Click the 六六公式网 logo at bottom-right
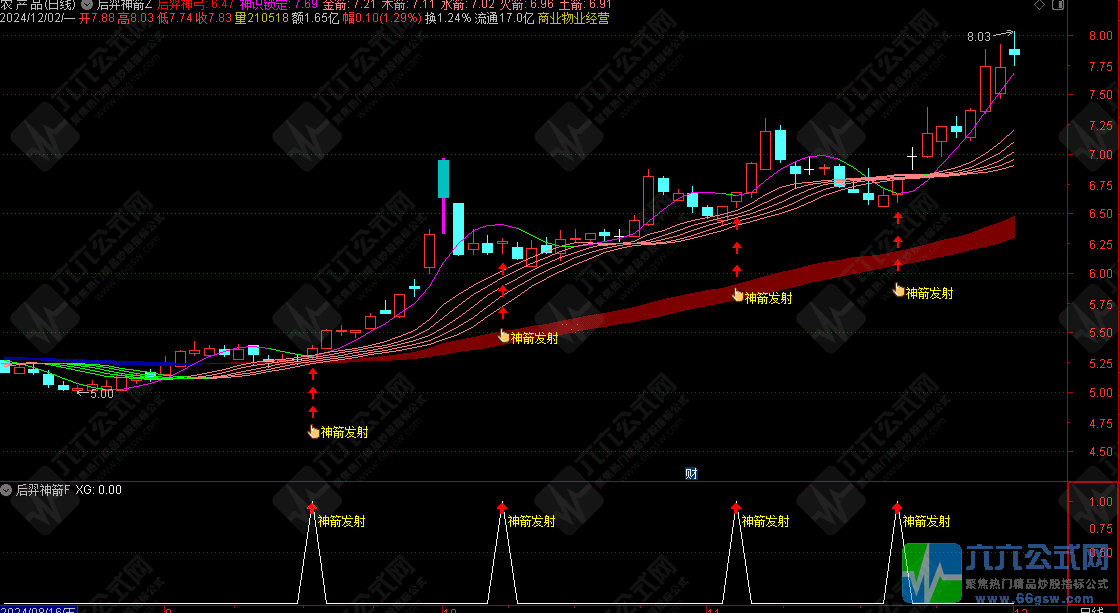The height and width of the screenshot is (613, 1120). tap(1008, 568)
